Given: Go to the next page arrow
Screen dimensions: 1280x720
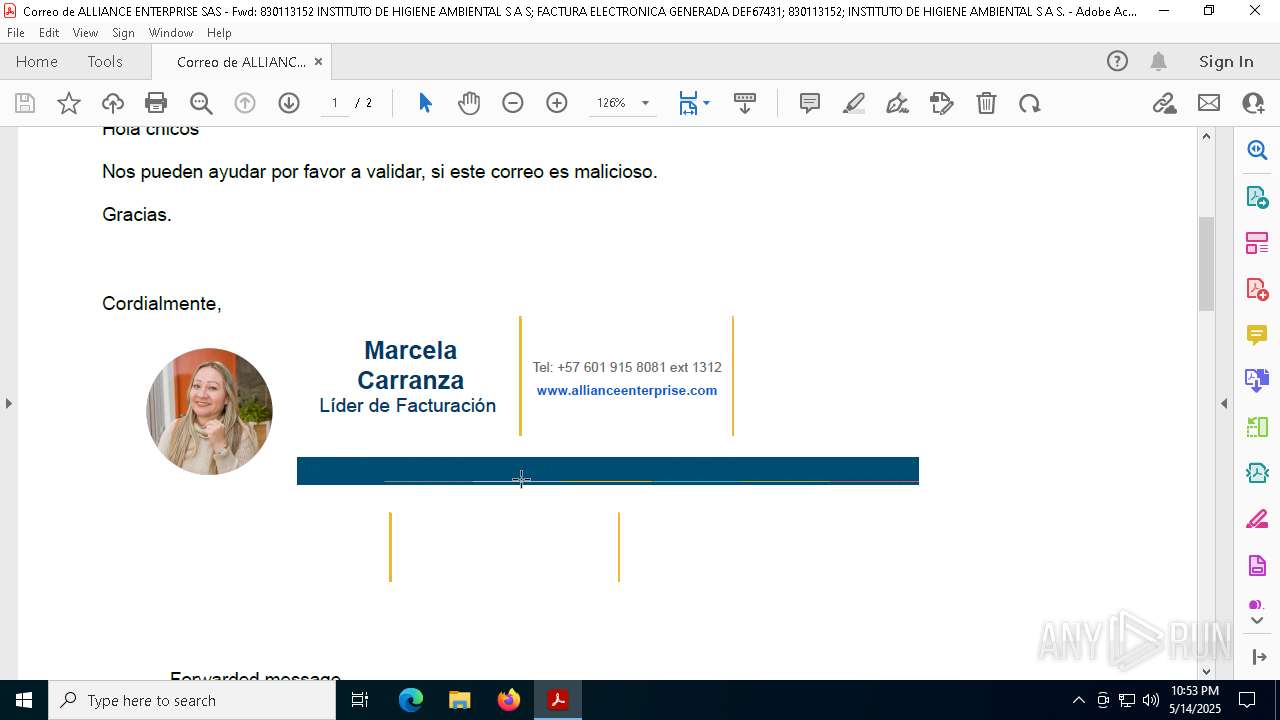Looking at the screenshot, I should (289, 103).
